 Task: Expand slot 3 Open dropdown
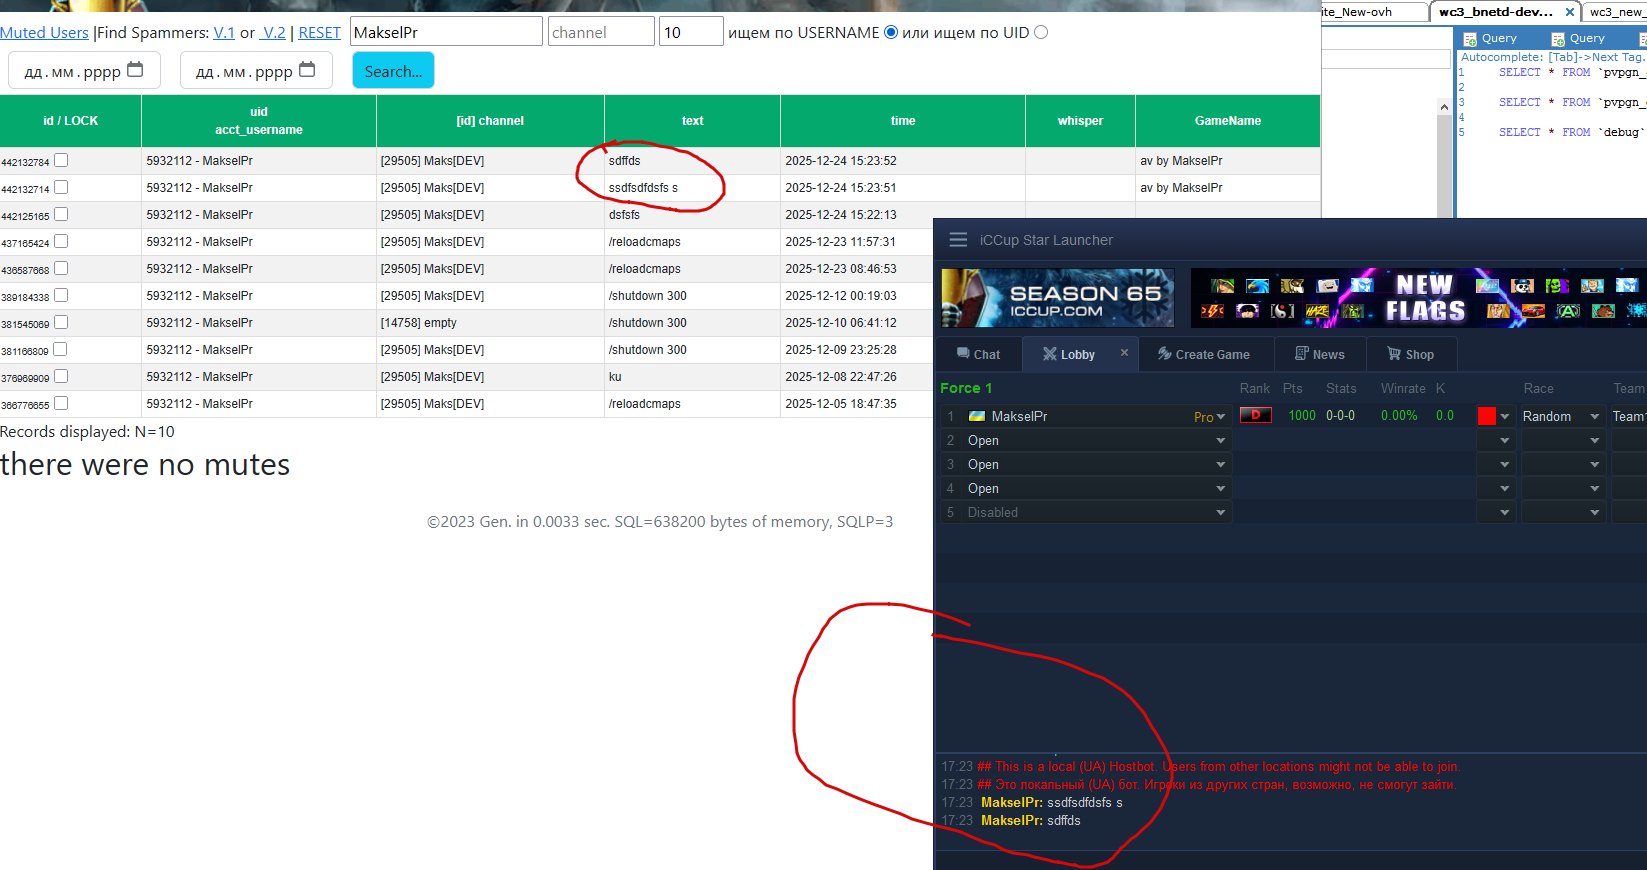click(1221, 465)
